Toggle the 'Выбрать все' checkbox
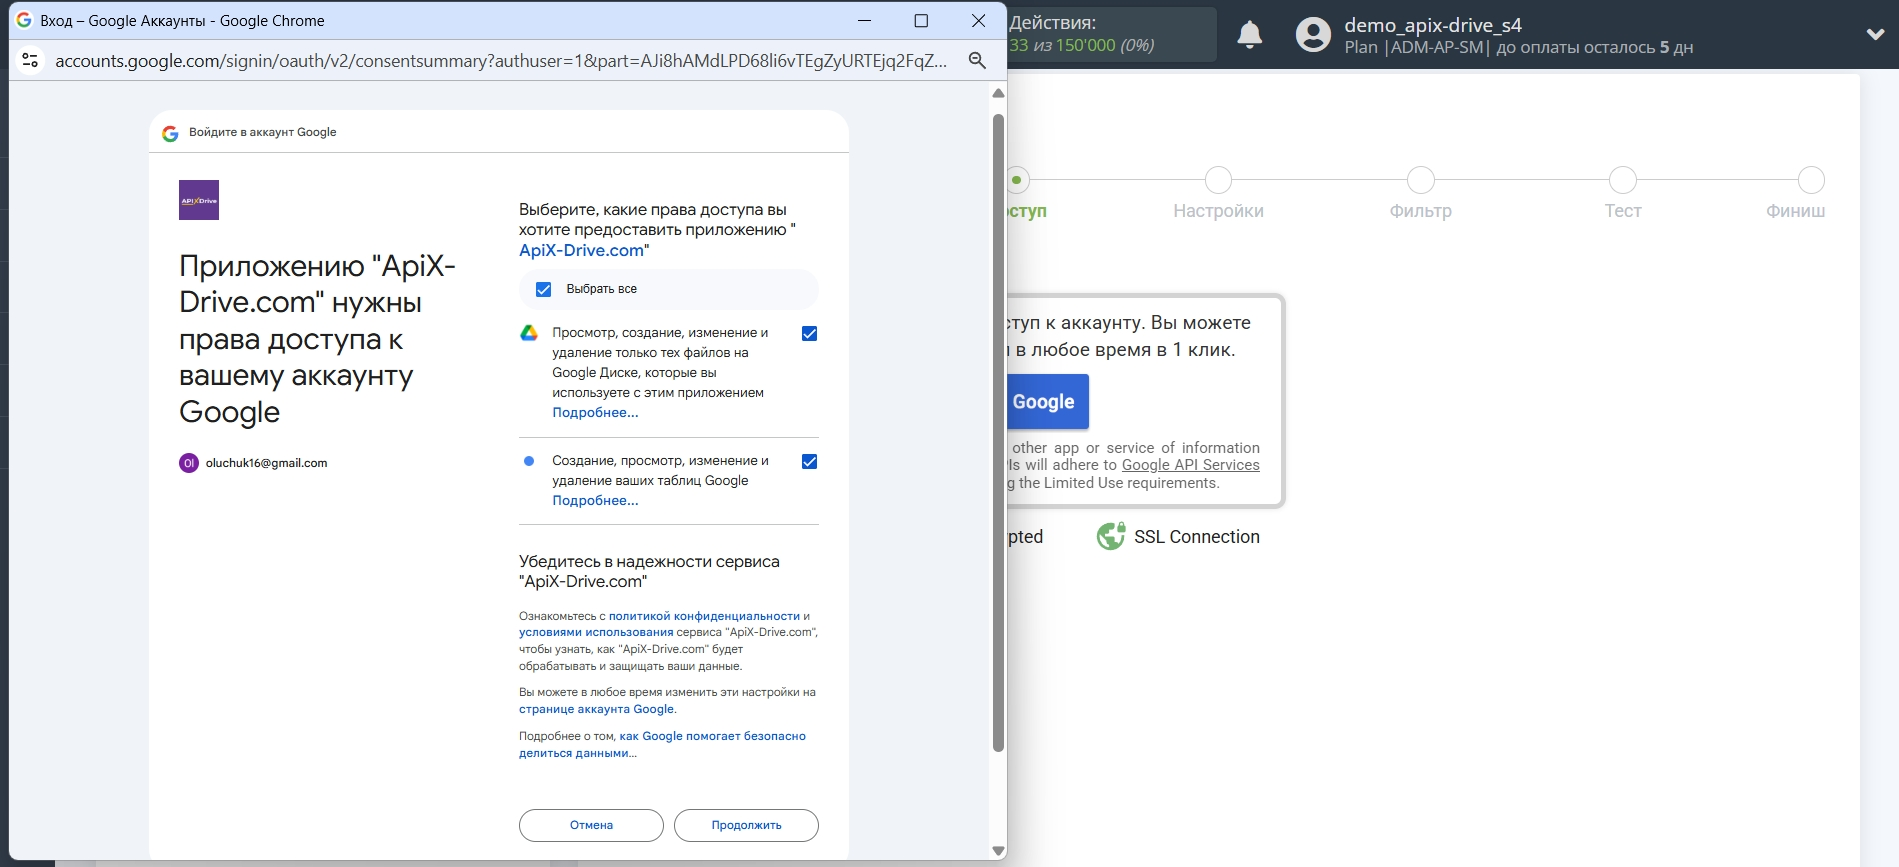The image size is (1899, 867). pyautogui.click(x=543, y=289)
